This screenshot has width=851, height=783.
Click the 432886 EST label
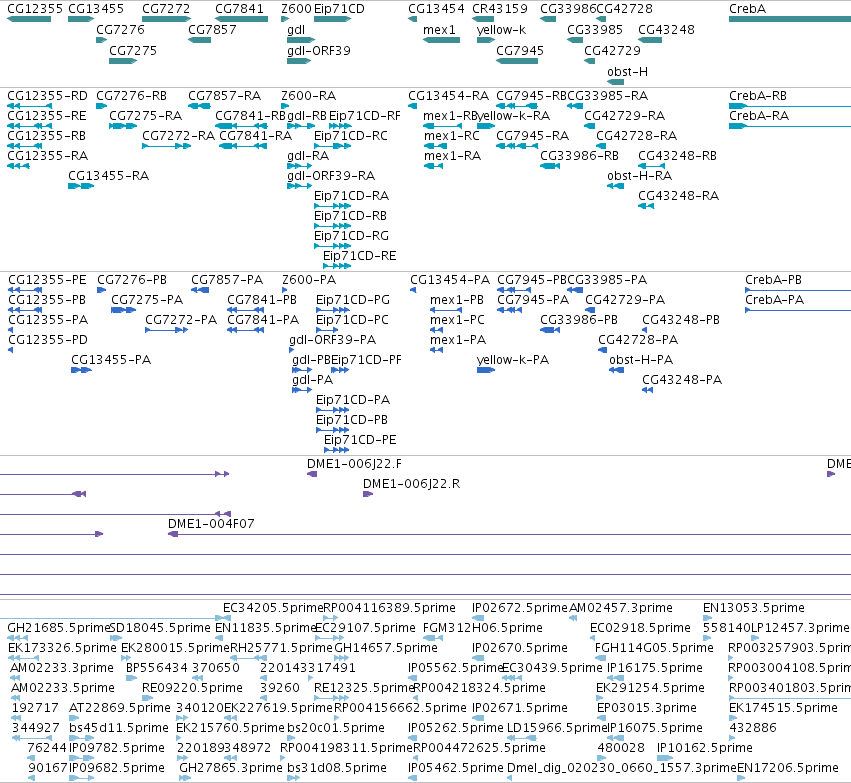tap(753, 728)
